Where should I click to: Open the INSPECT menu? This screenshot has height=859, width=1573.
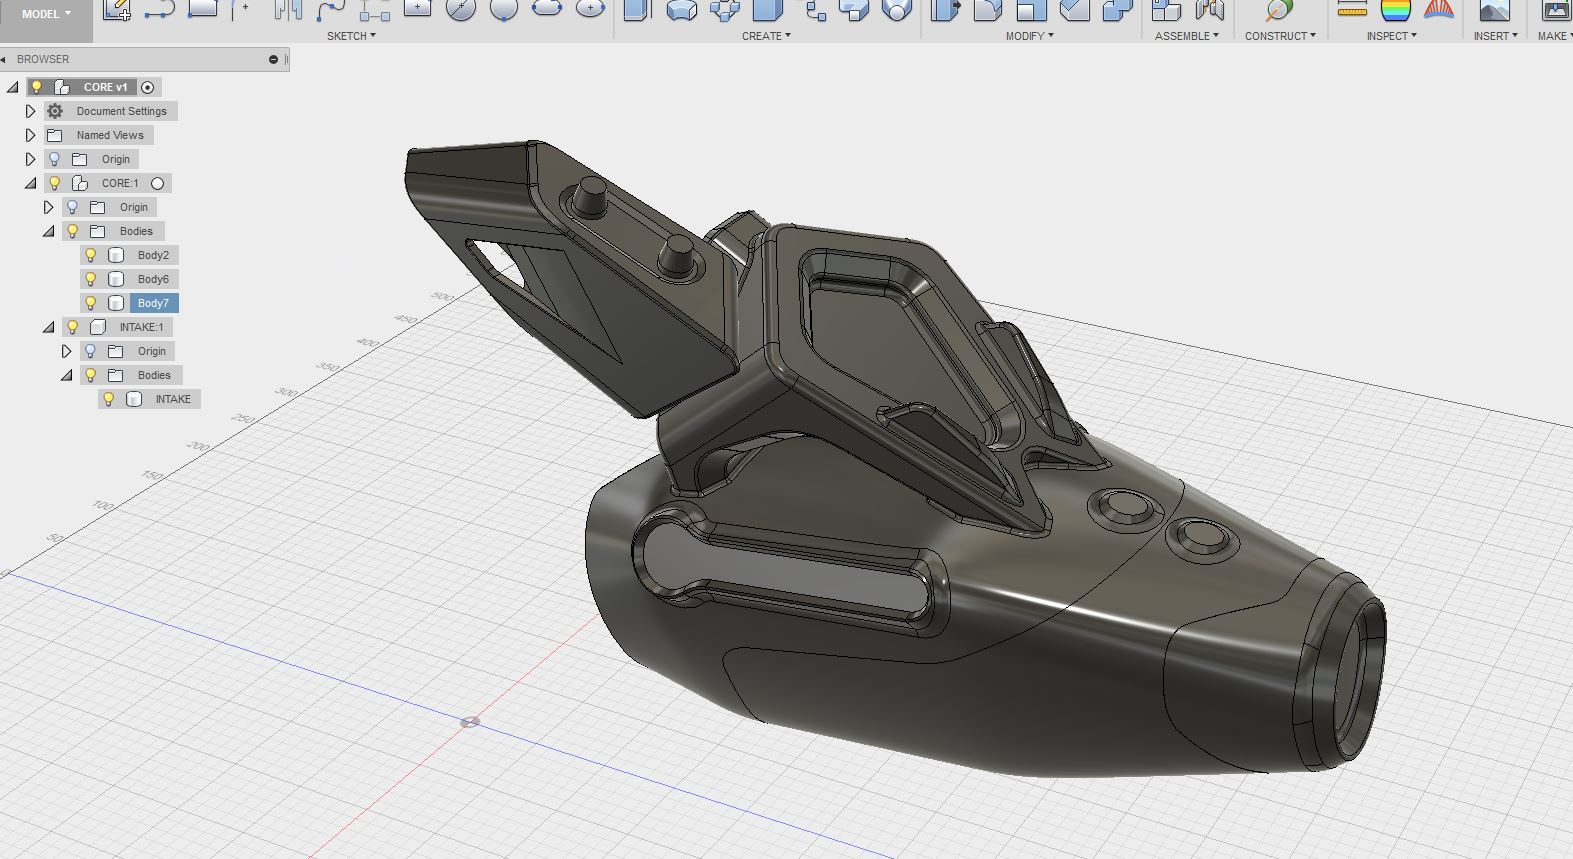tap(1392, 36)
